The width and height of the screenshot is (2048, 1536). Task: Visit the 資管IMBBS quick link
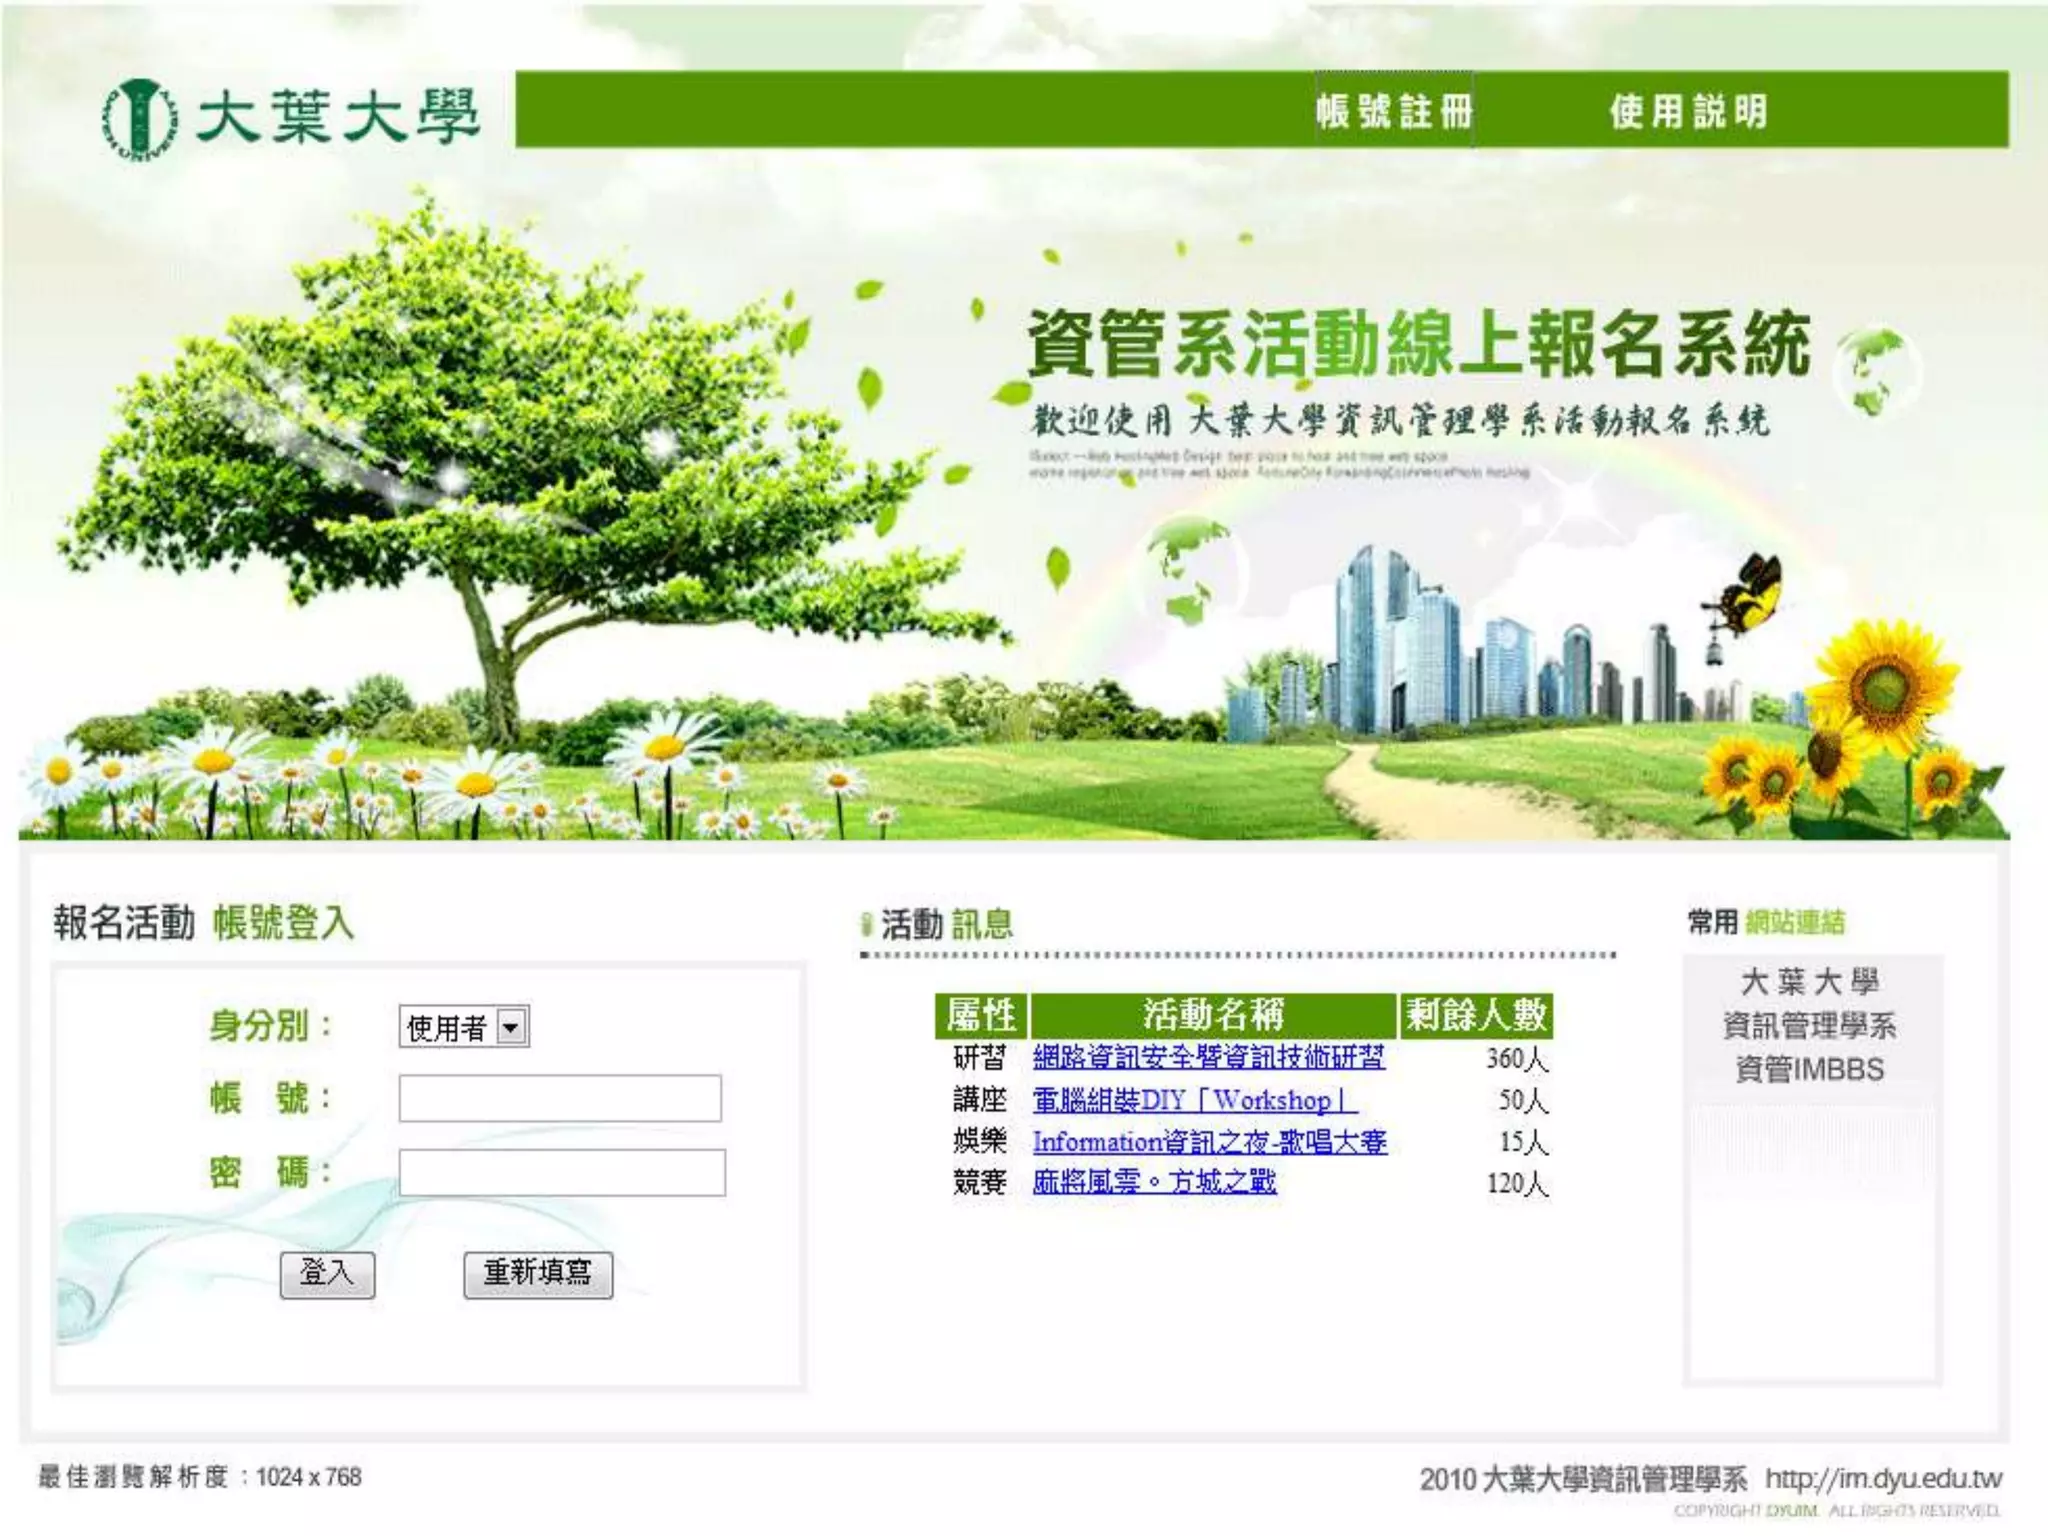(1809, 1069)
